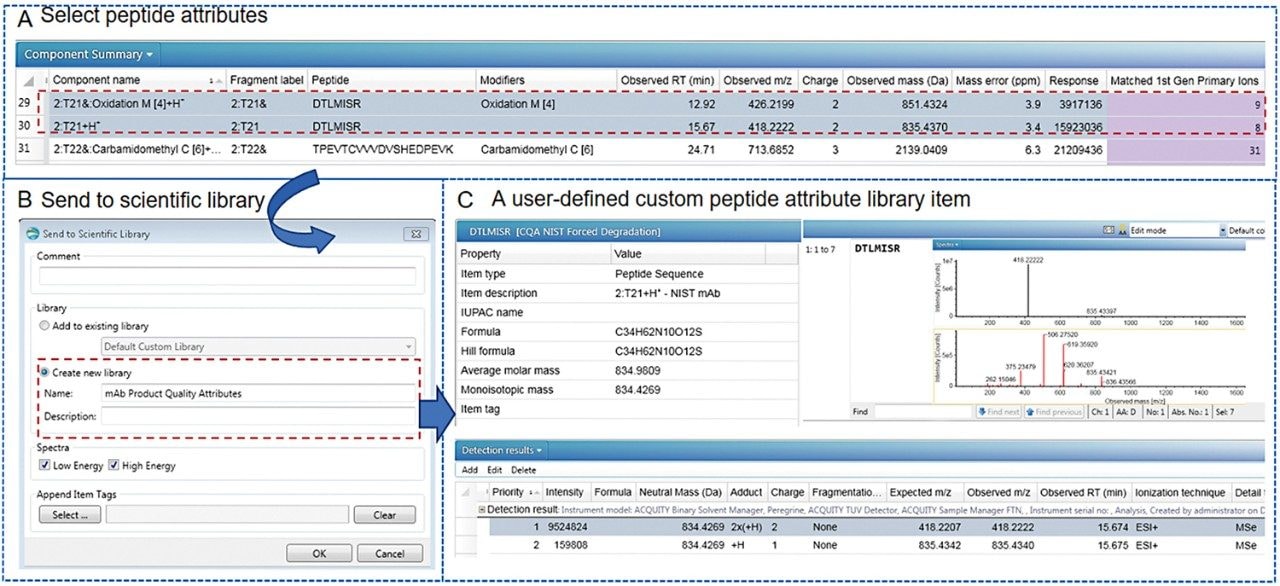Click Delete in Detection results menu
1280x586 pixels.
[524, 470]
